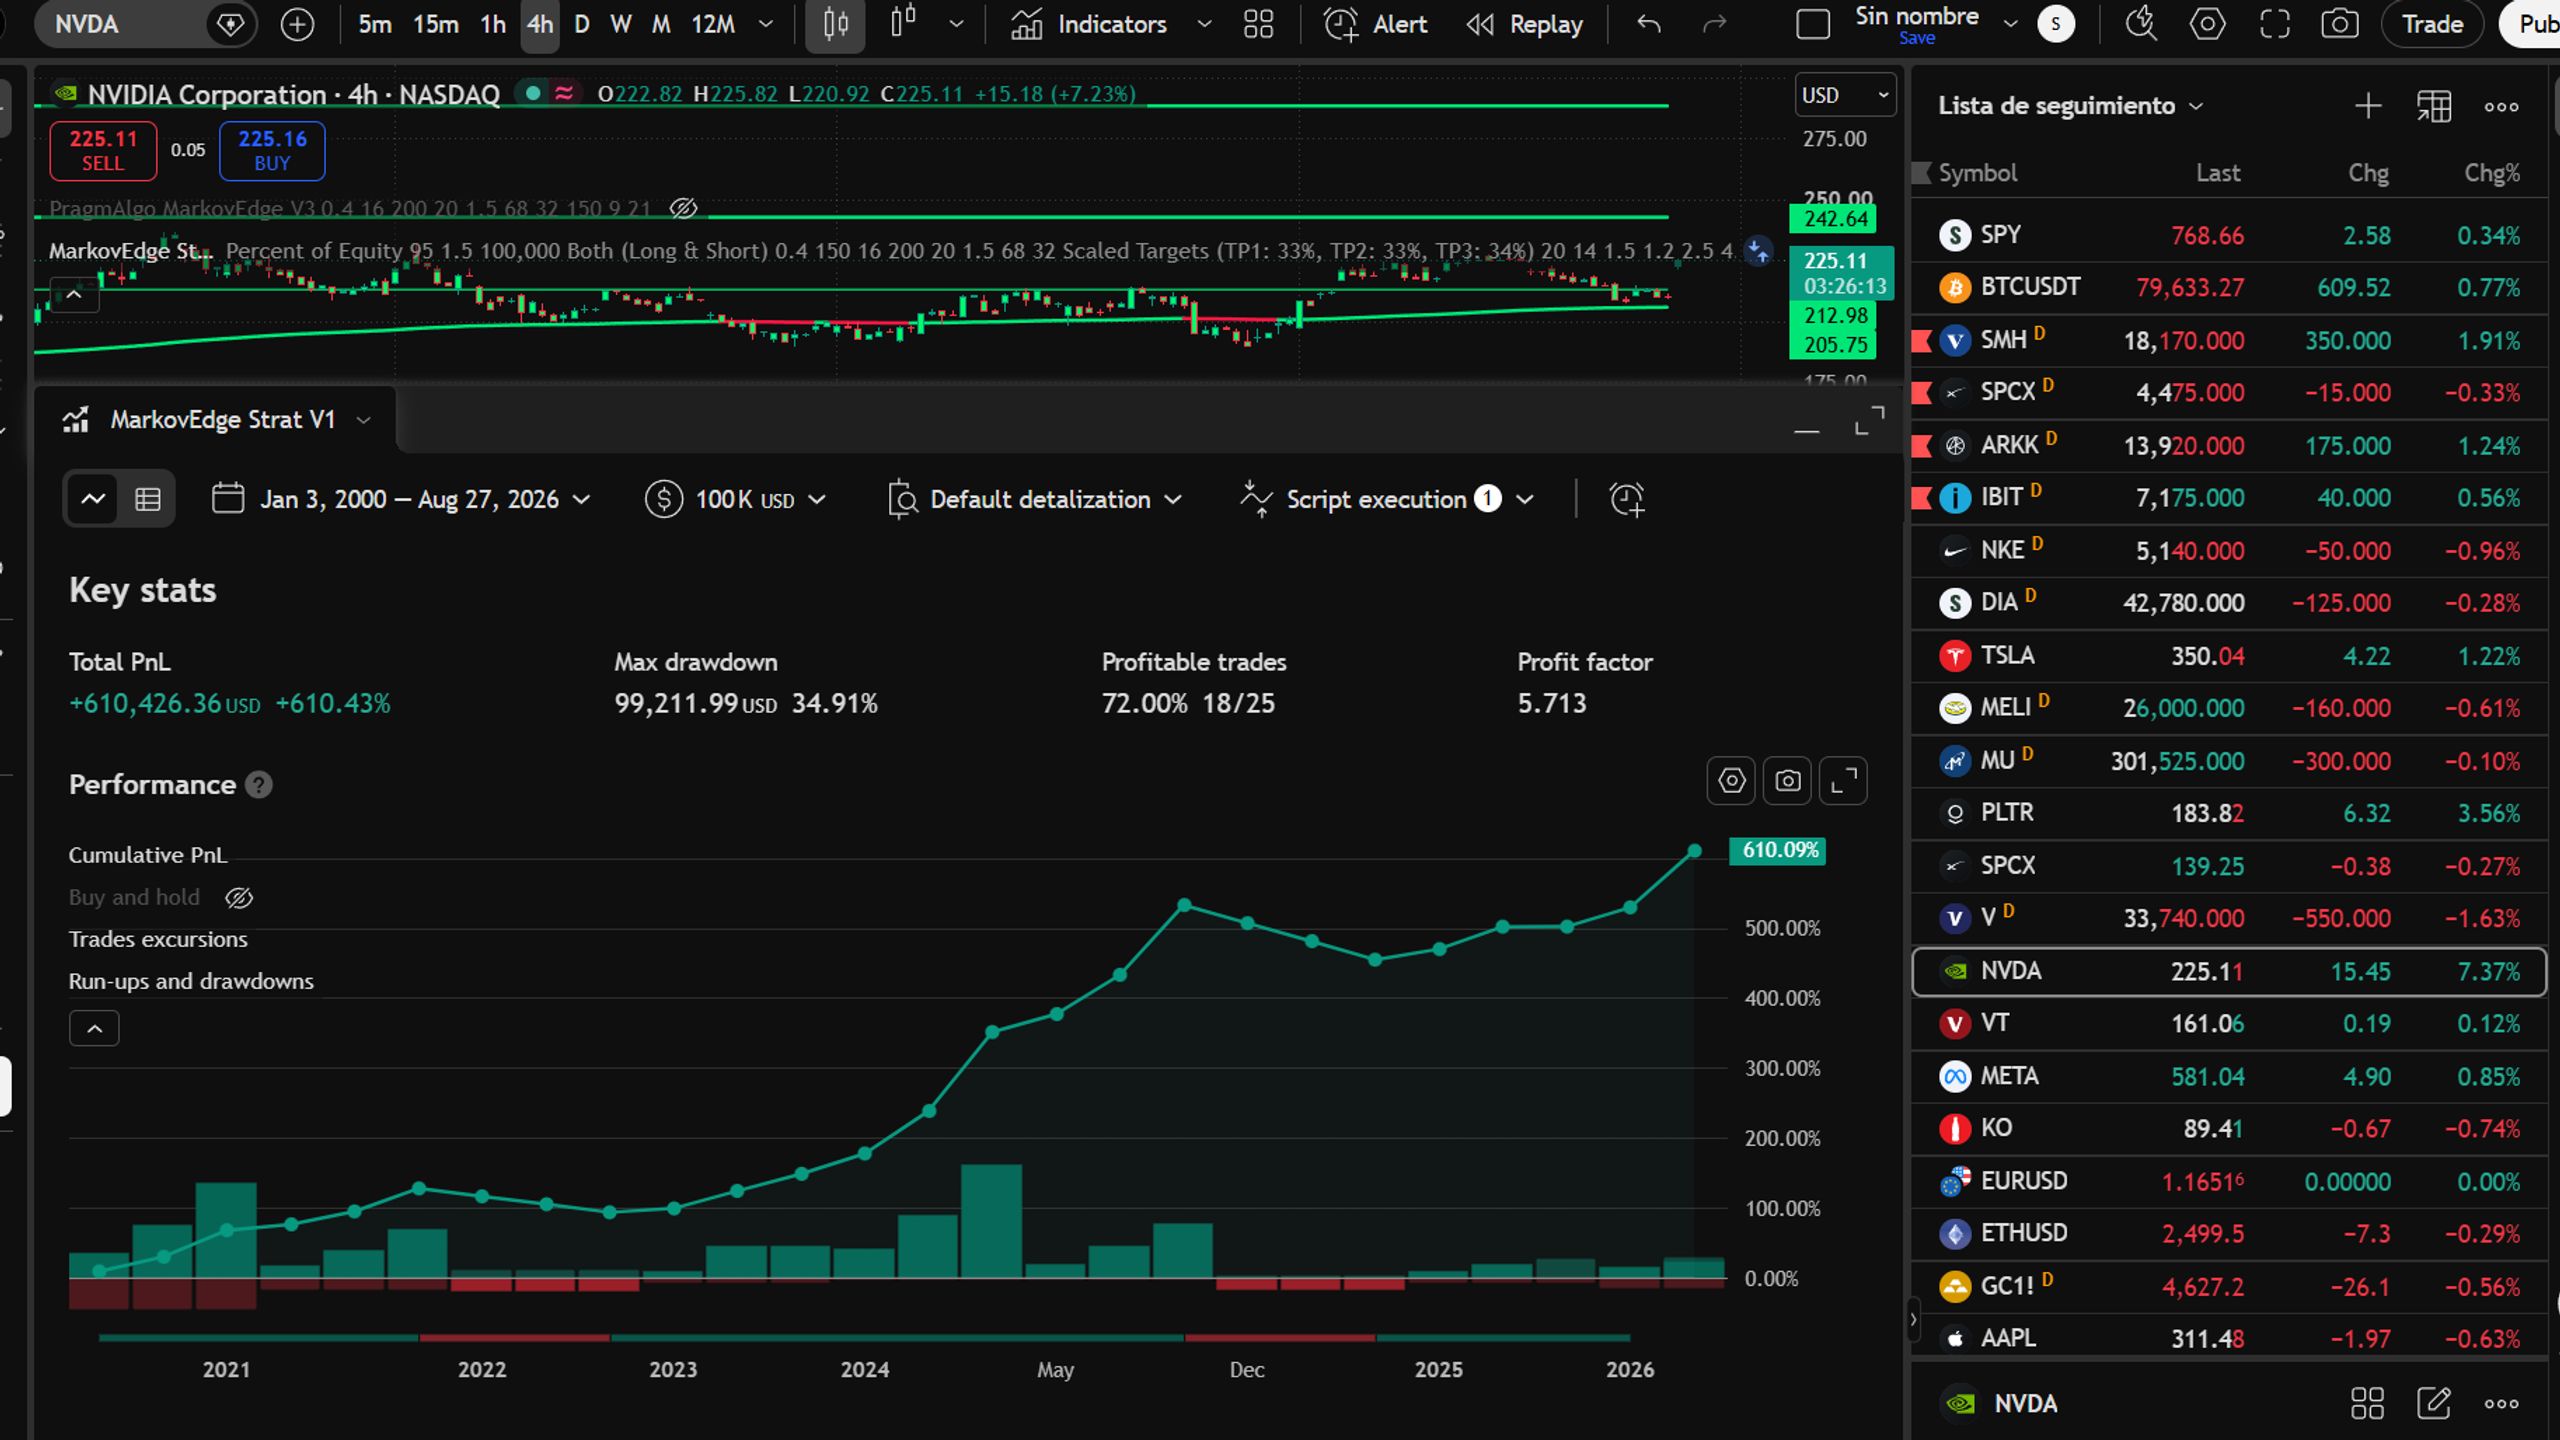Image resolution: width=2560 pixels, height=1440 pixels.
Task: Open the Lista de seguimiento watchlist dropdown
Action: tap(2070, 106)
